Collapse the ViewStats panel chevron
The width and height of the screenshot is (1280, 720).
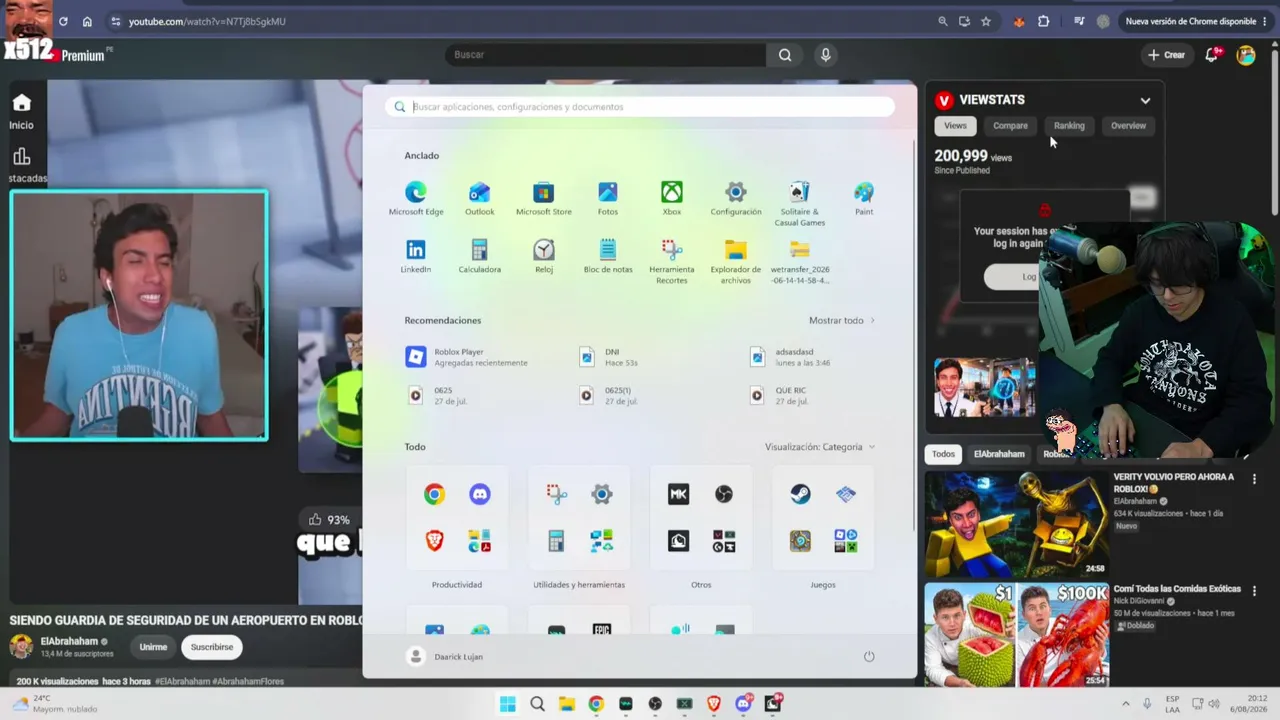(1145, 100)
